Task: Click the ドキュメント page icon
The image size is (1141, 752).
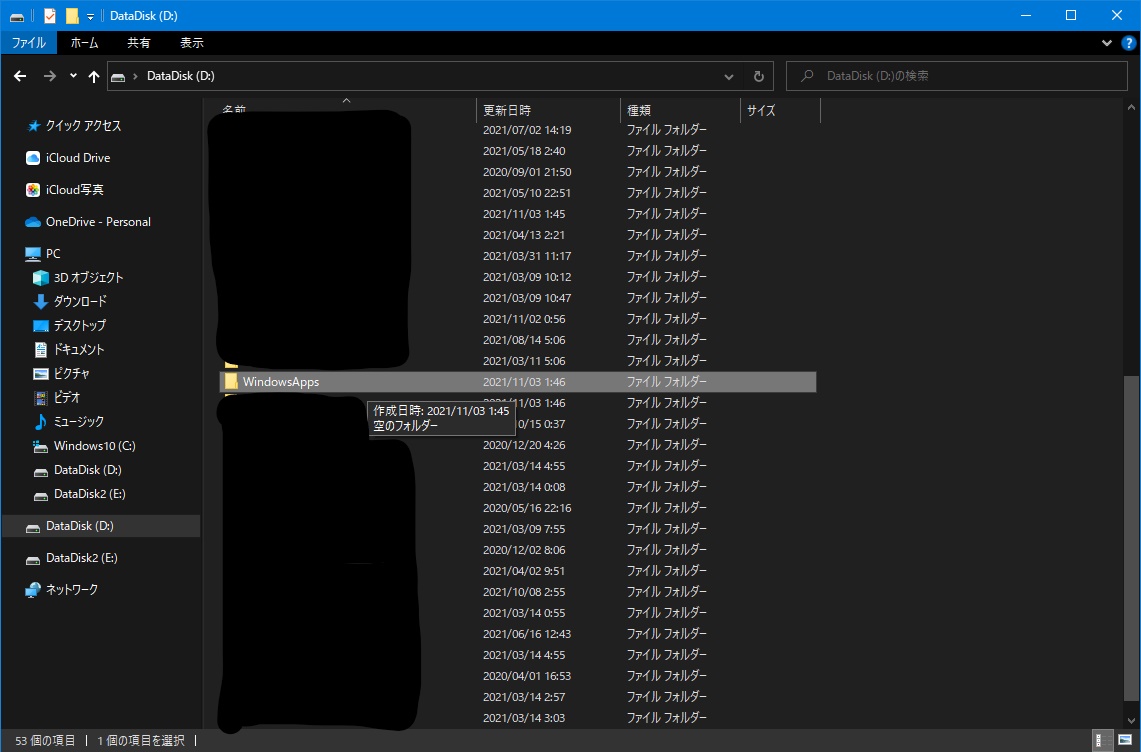Action: 41,350
